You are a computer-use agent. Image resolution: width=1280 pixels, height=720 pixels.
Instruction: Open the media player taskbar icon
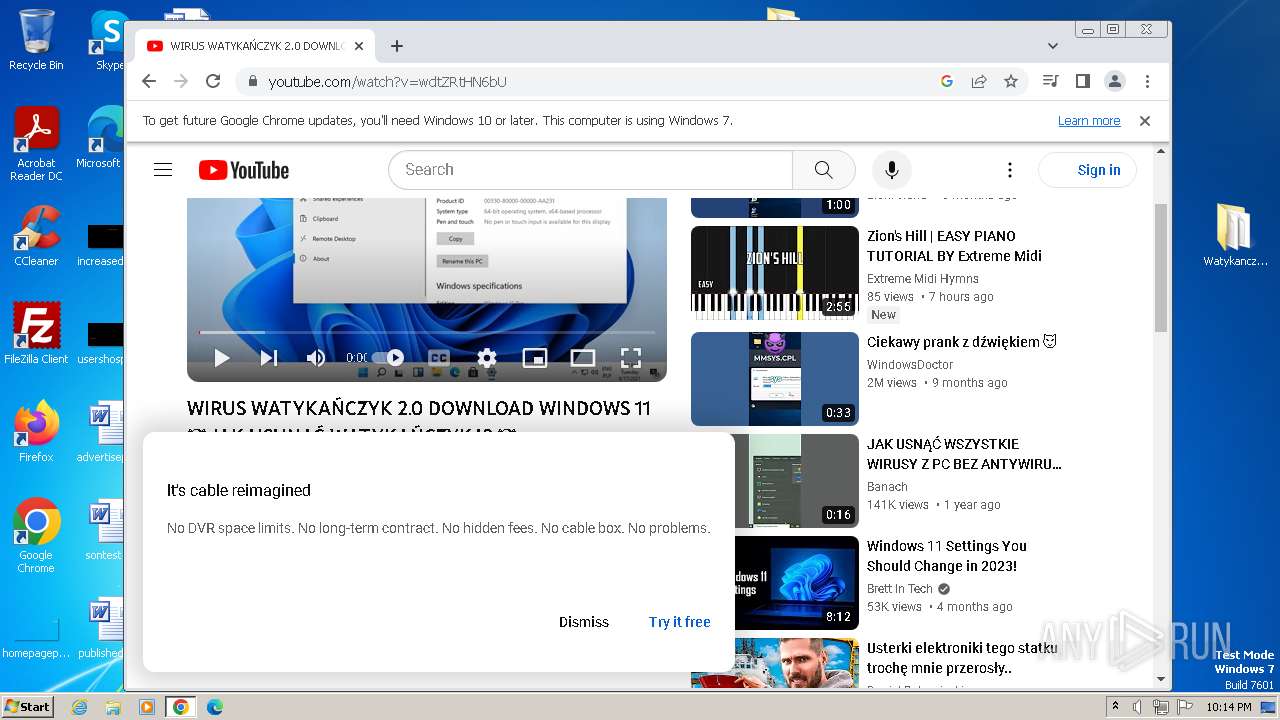click(147, 707)
